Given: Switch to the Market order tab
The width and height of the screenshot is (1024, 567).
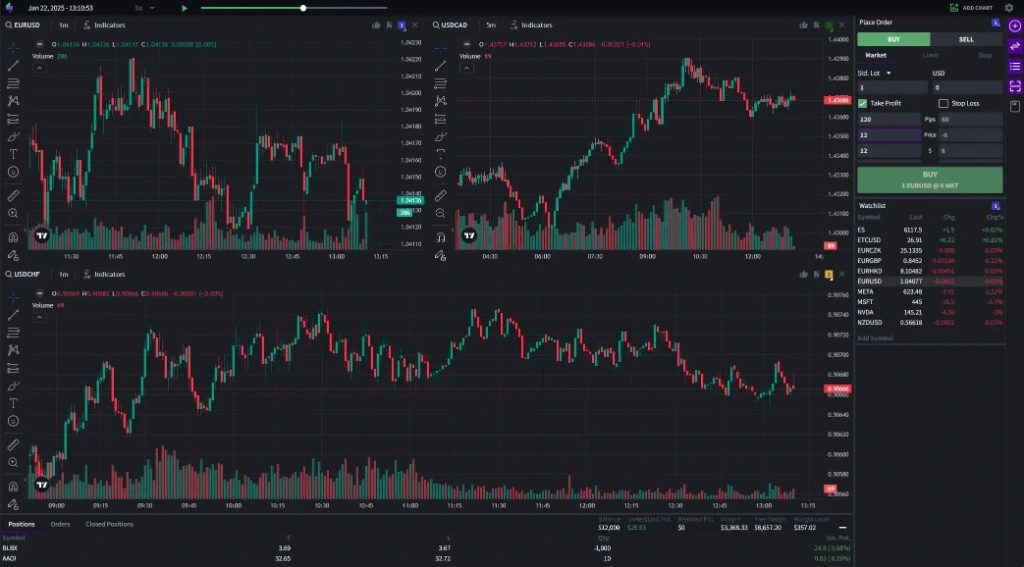Looking at the screenshot, I should [x=876, y=56].
